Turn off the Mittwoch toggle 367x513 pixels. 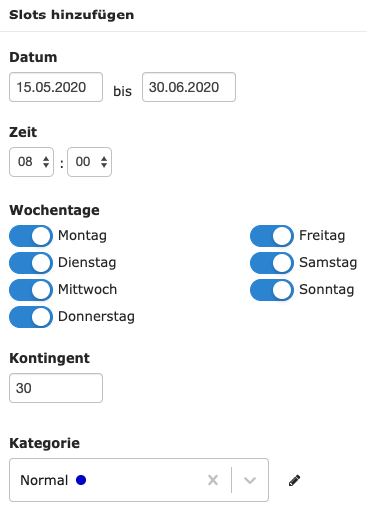(31, 290)
